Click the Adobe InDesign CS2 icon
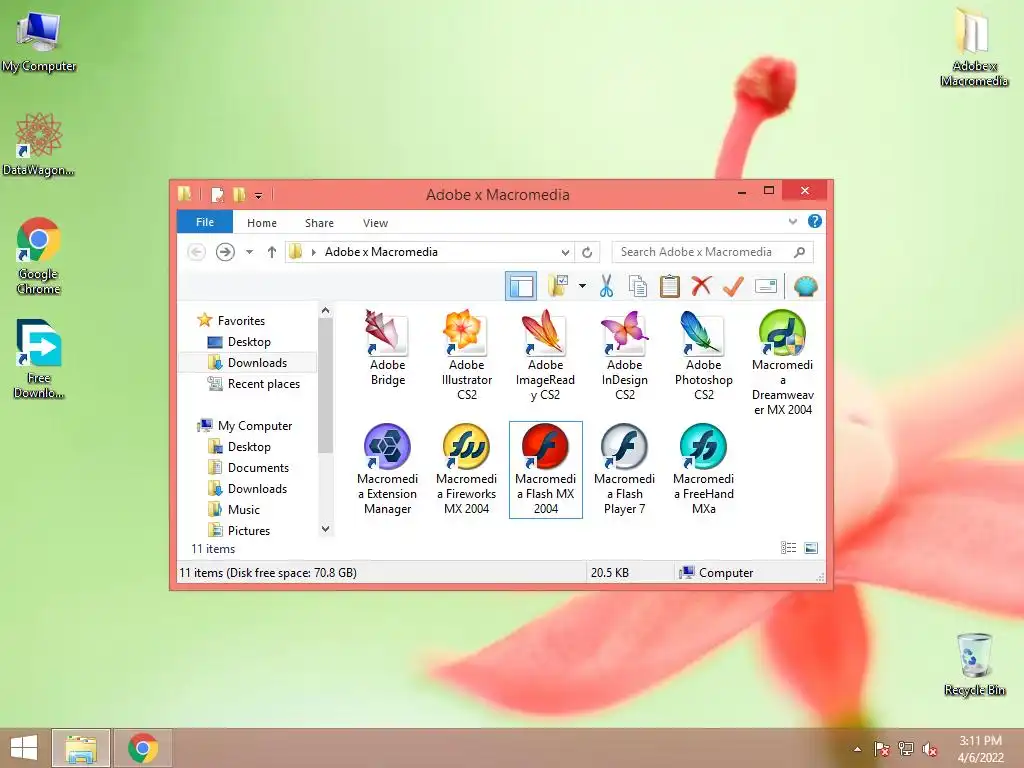 [624, 355]
